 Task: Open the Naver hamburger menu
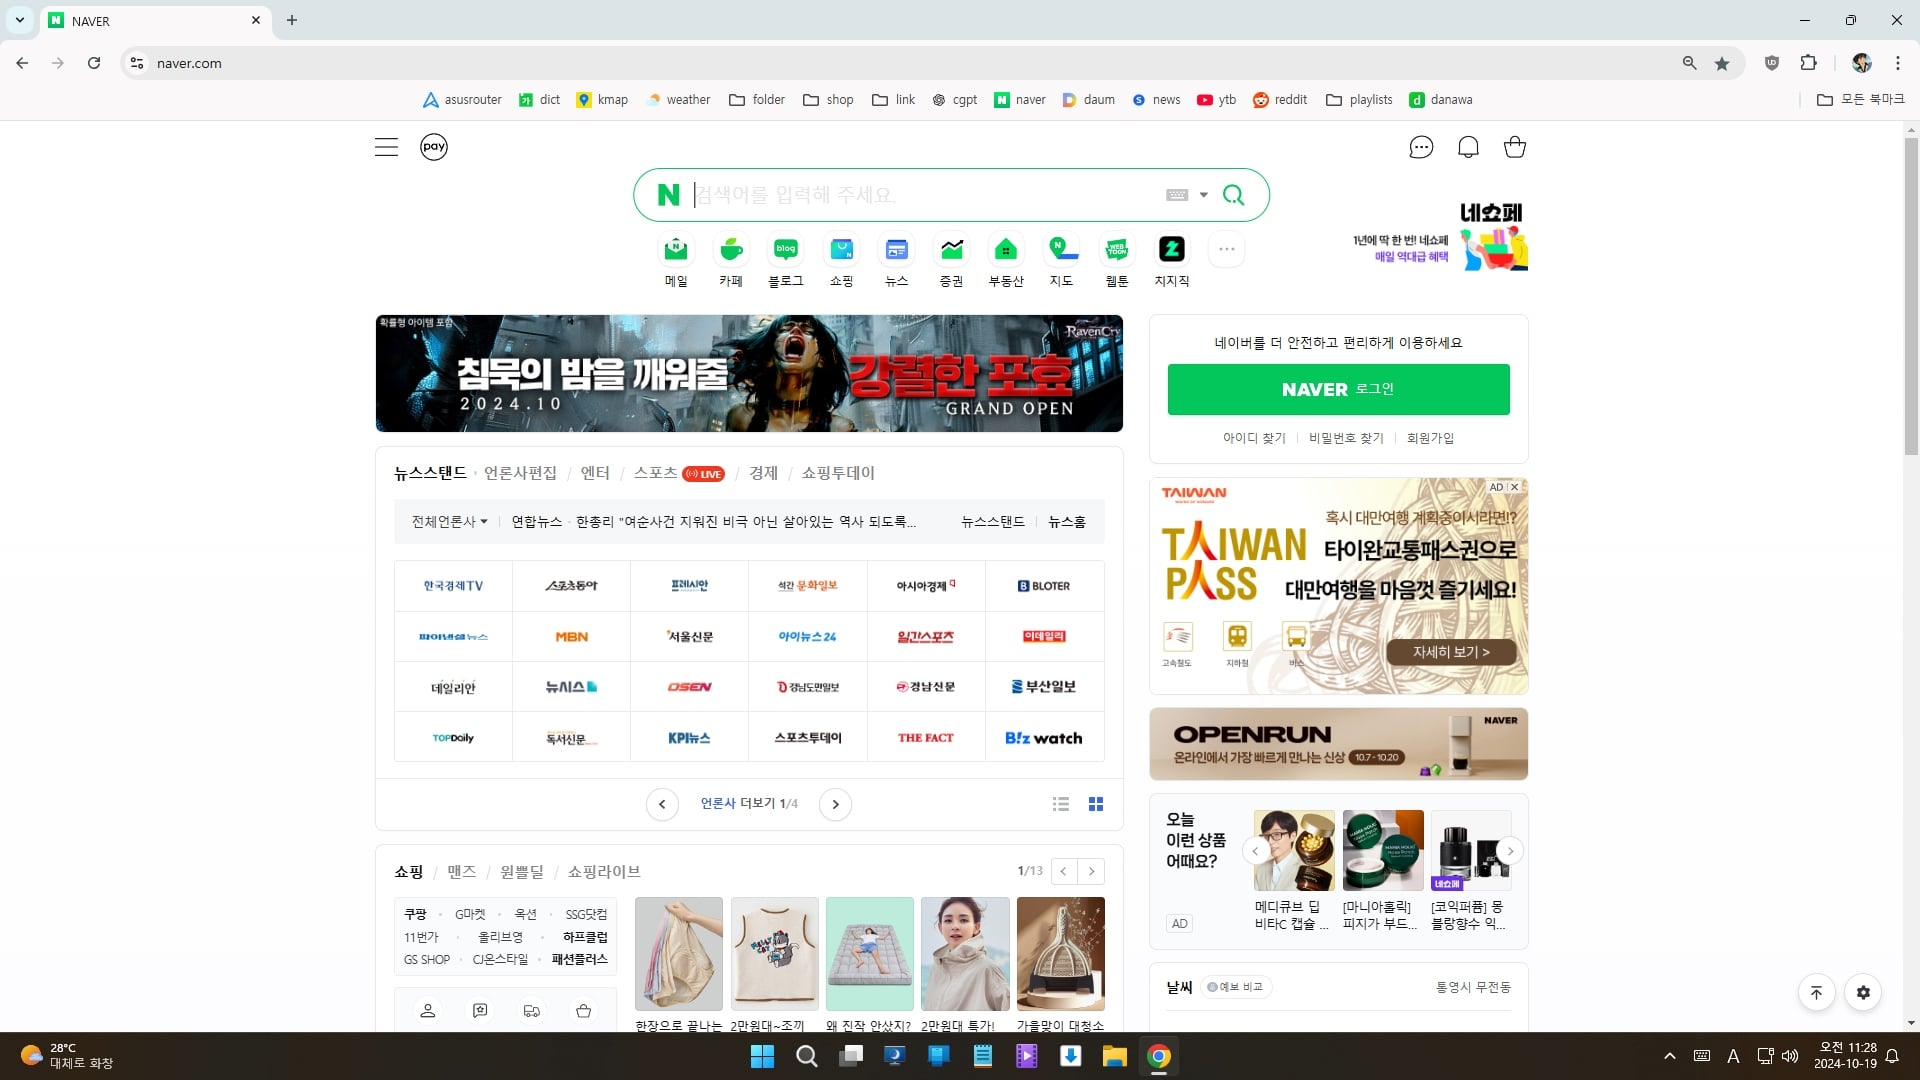point(386,147)
